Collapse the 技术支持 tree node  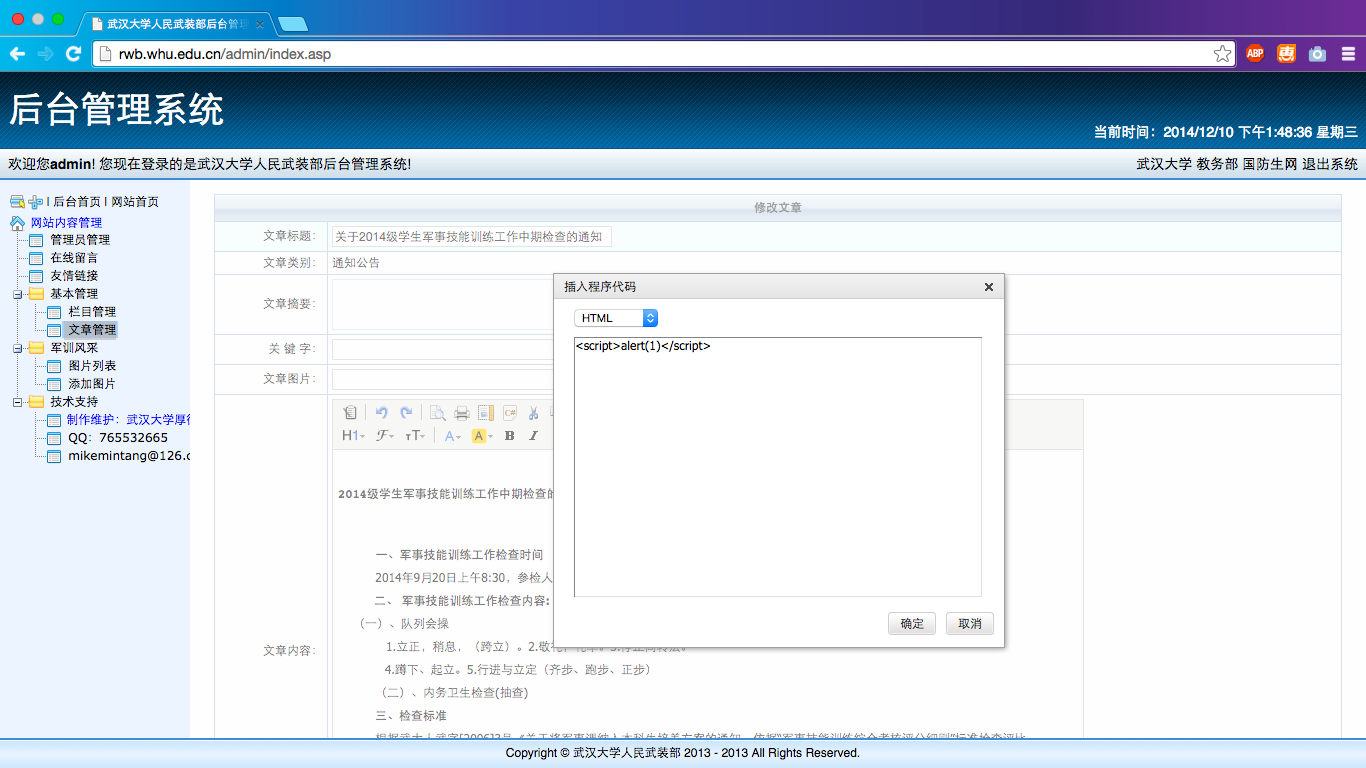(17, 402)
